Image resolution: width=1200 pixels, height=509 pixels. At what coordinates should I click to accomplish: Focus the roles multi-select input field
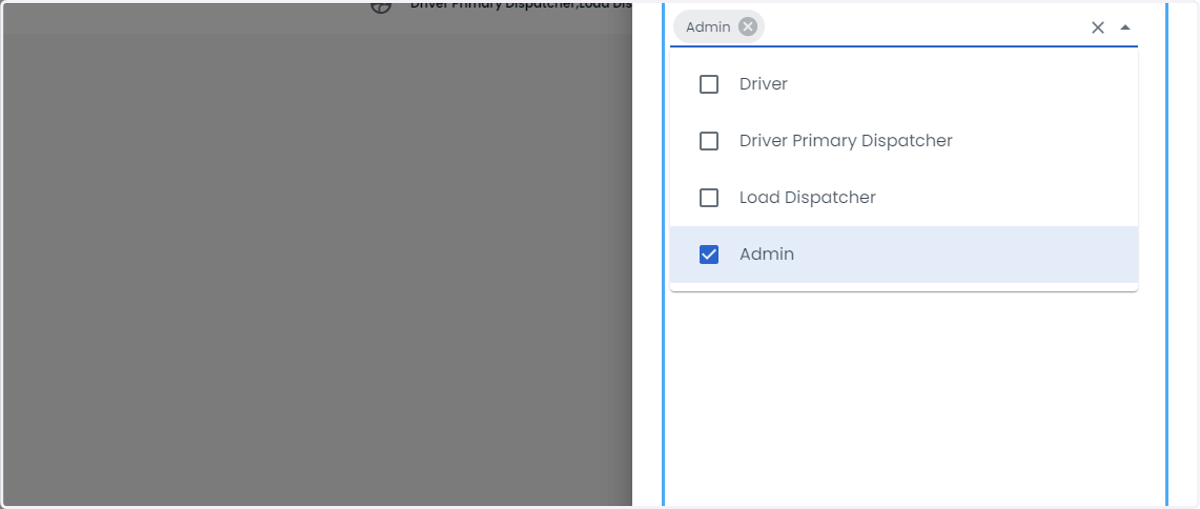point(904,27)
